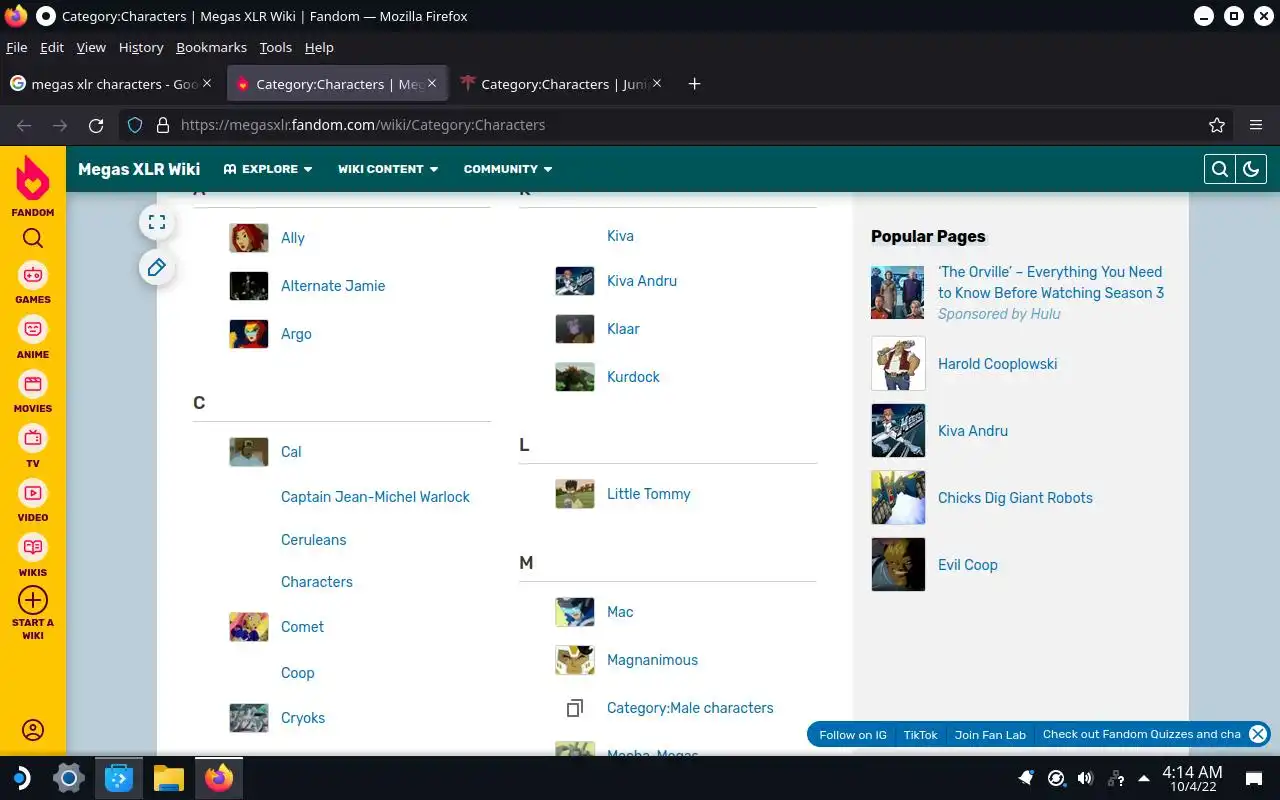Open the File menu

(x=16, y=47)
